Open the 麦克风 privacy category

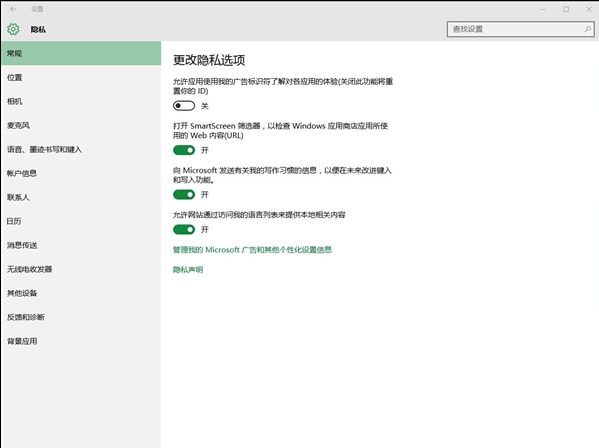(x=81, y=125)
